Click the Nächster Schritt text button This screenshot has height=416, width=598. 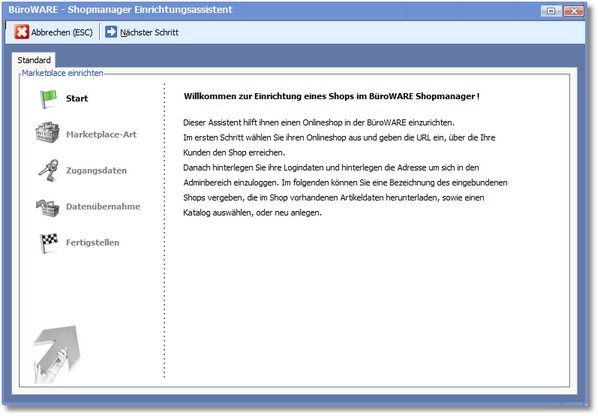(150, 32)
